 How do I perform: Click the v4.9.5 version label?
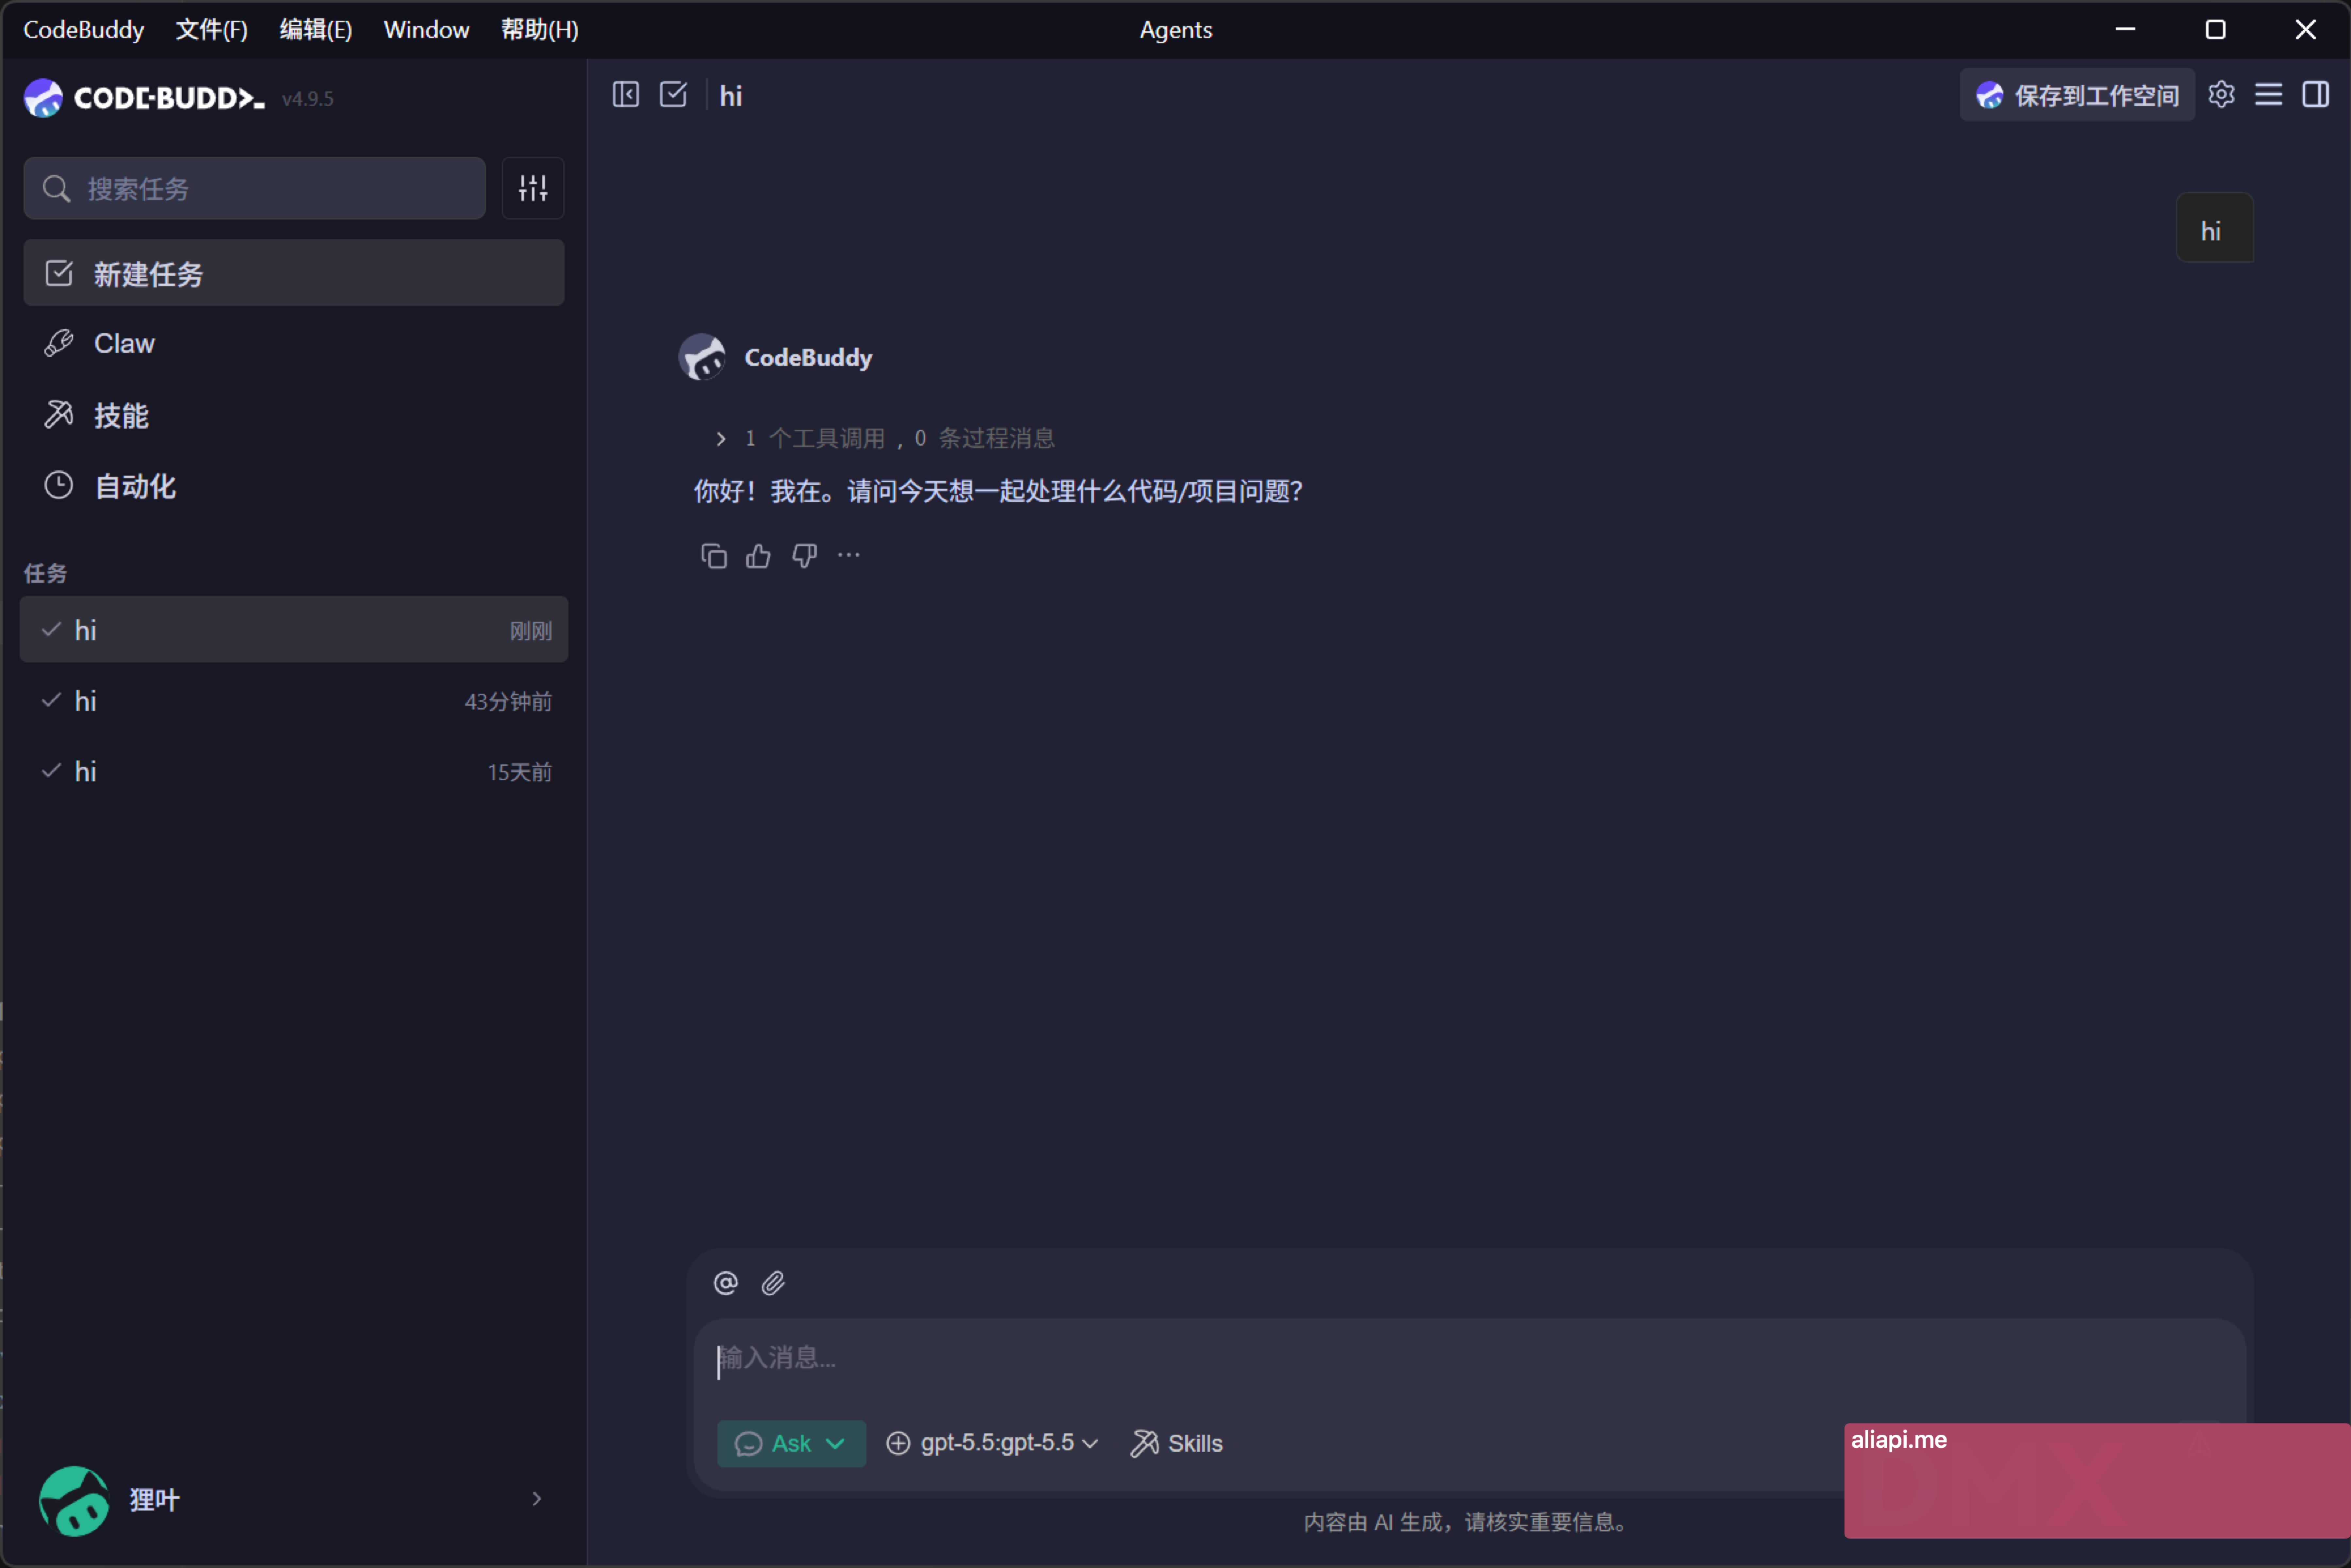(308, 99)
